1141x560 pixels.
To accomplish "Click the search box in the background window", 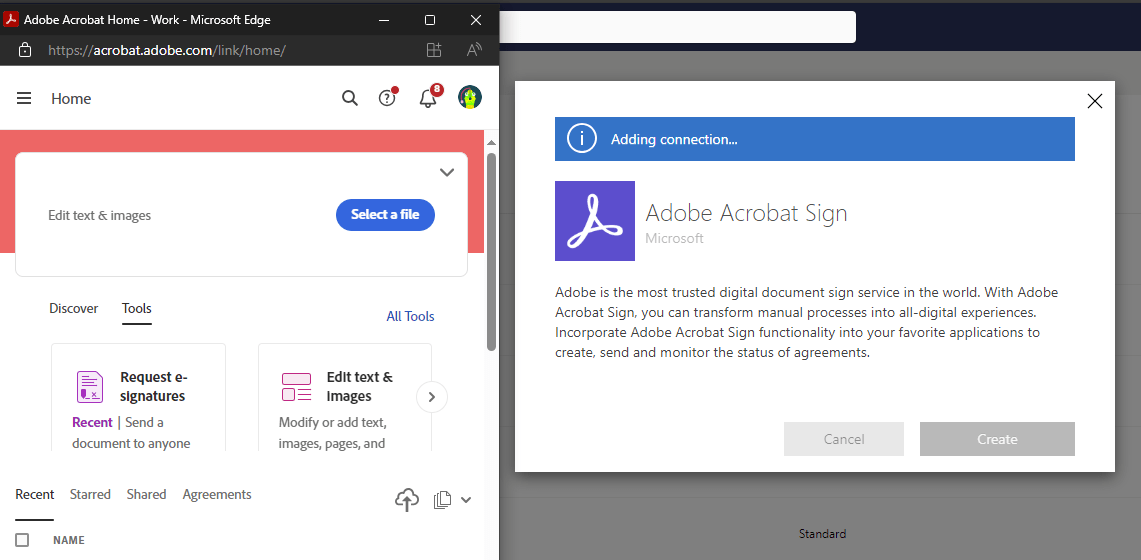I will (677, 27).
